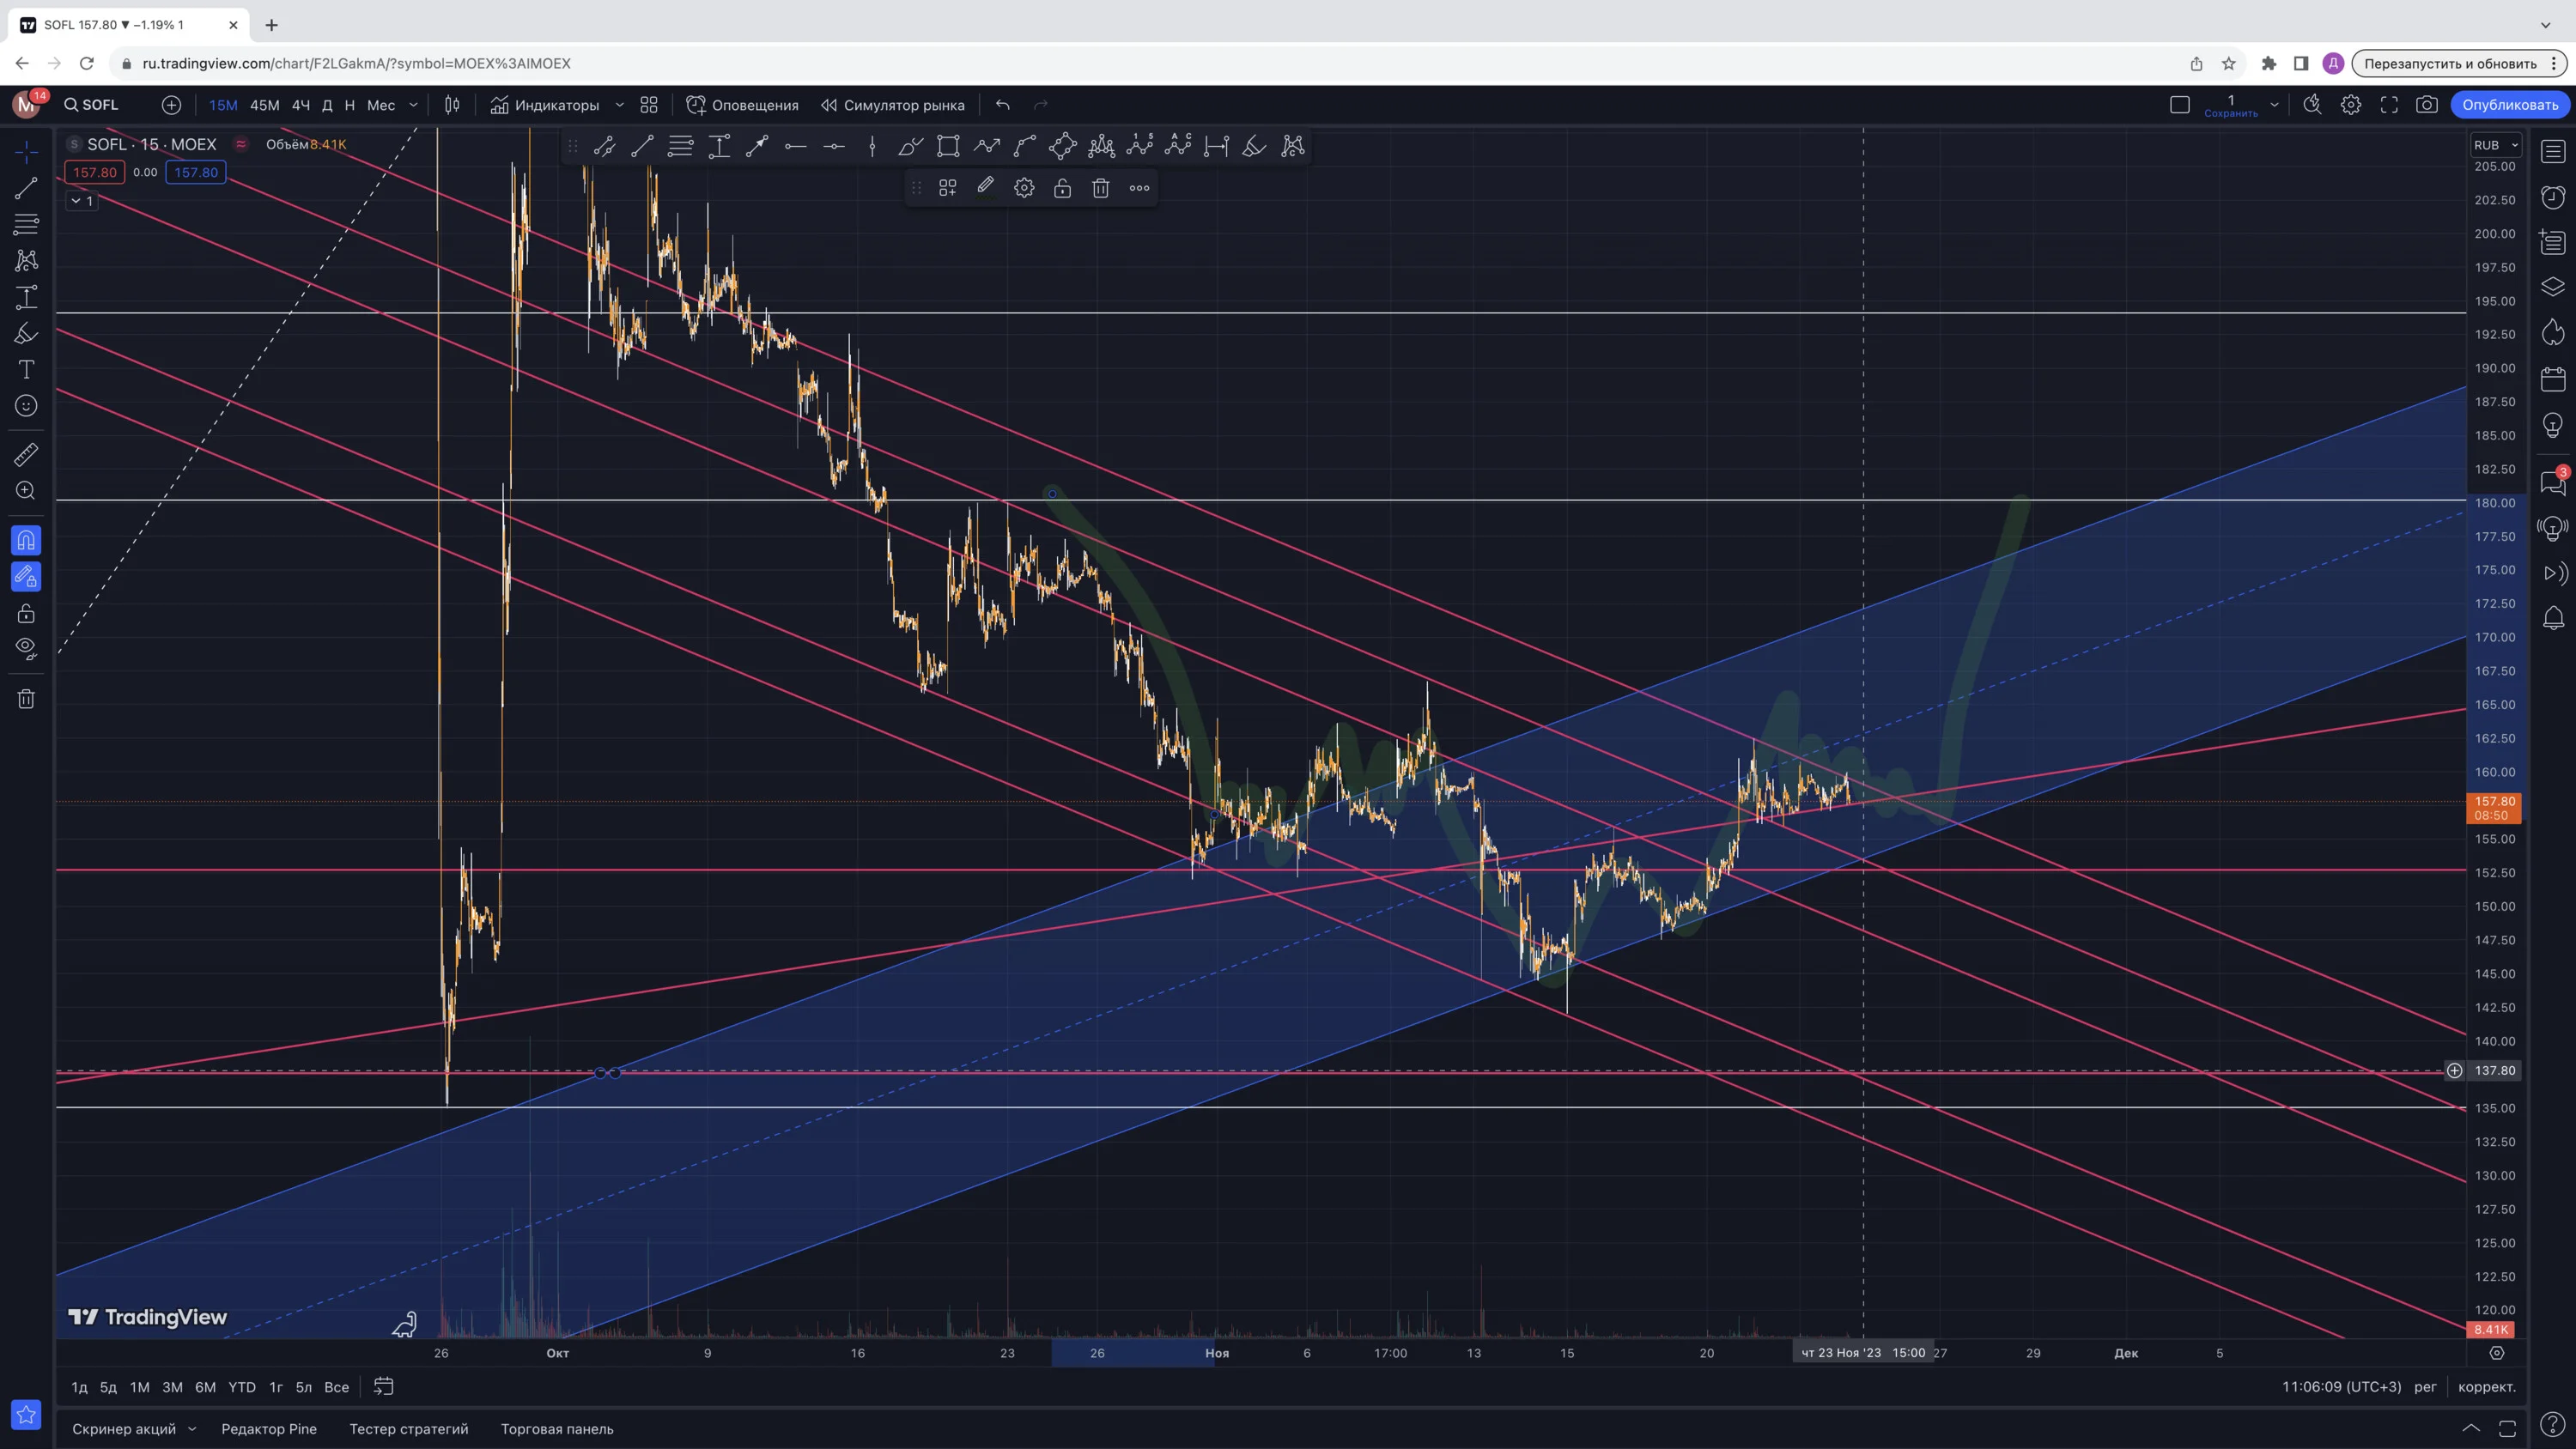Toggle magnet mode in left sidebar
The height and width of the screenshot is (1449, 2576).
(x=26, y=541)
